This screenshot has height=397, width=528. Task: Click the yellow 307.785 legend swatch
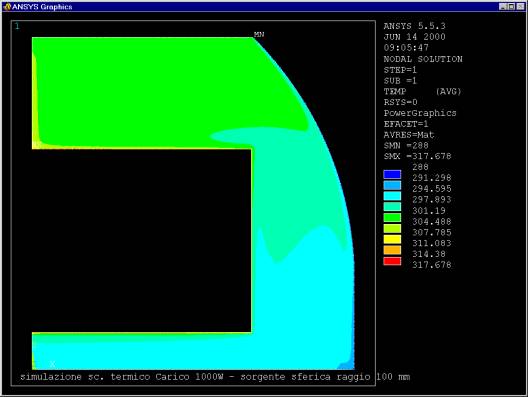coord(392,239)
